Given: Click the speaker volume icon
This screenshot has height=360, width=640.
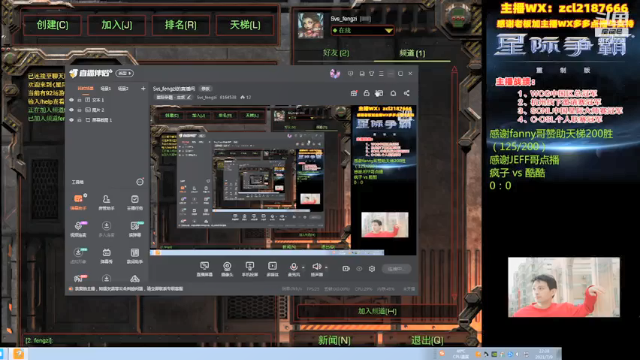Looking at the screenshot, I should point(316,268).
